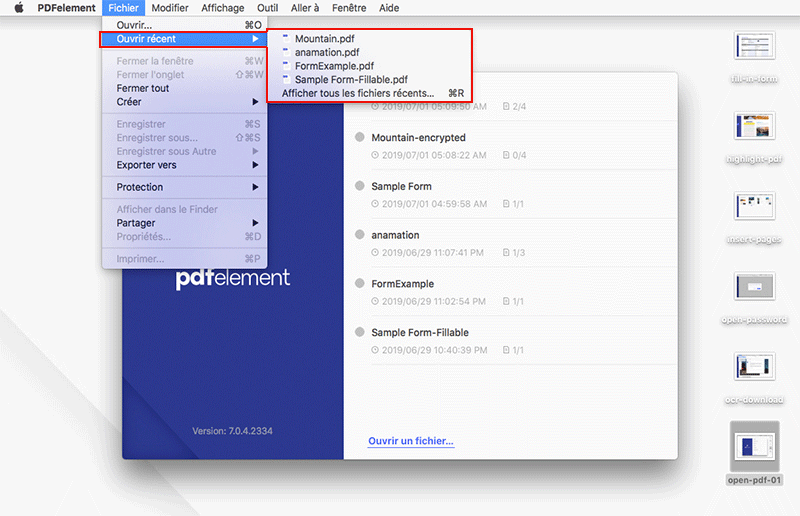The width and height of the screenshot is (800, 516).
Task: Open recent file Sample Form-Fillable.pdf
Action: pos(369,80)
